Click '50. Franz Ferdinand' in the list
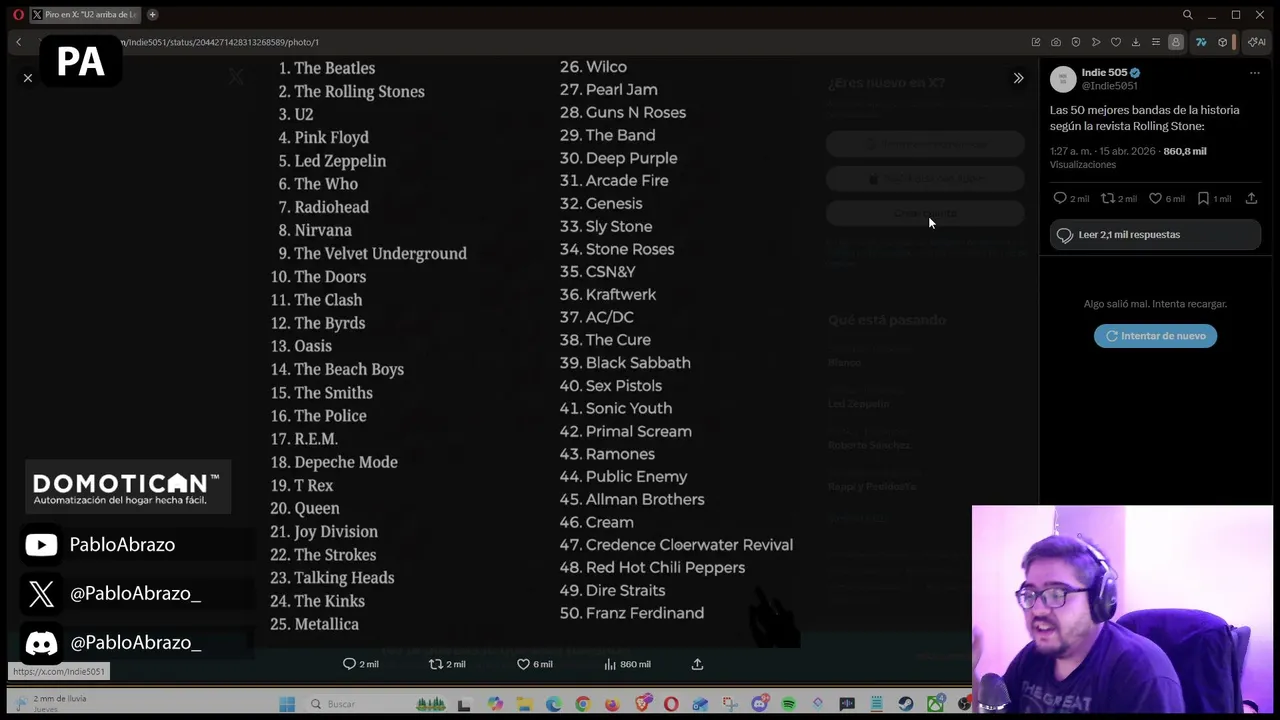 pyautogui.click(x=632, y=613)
